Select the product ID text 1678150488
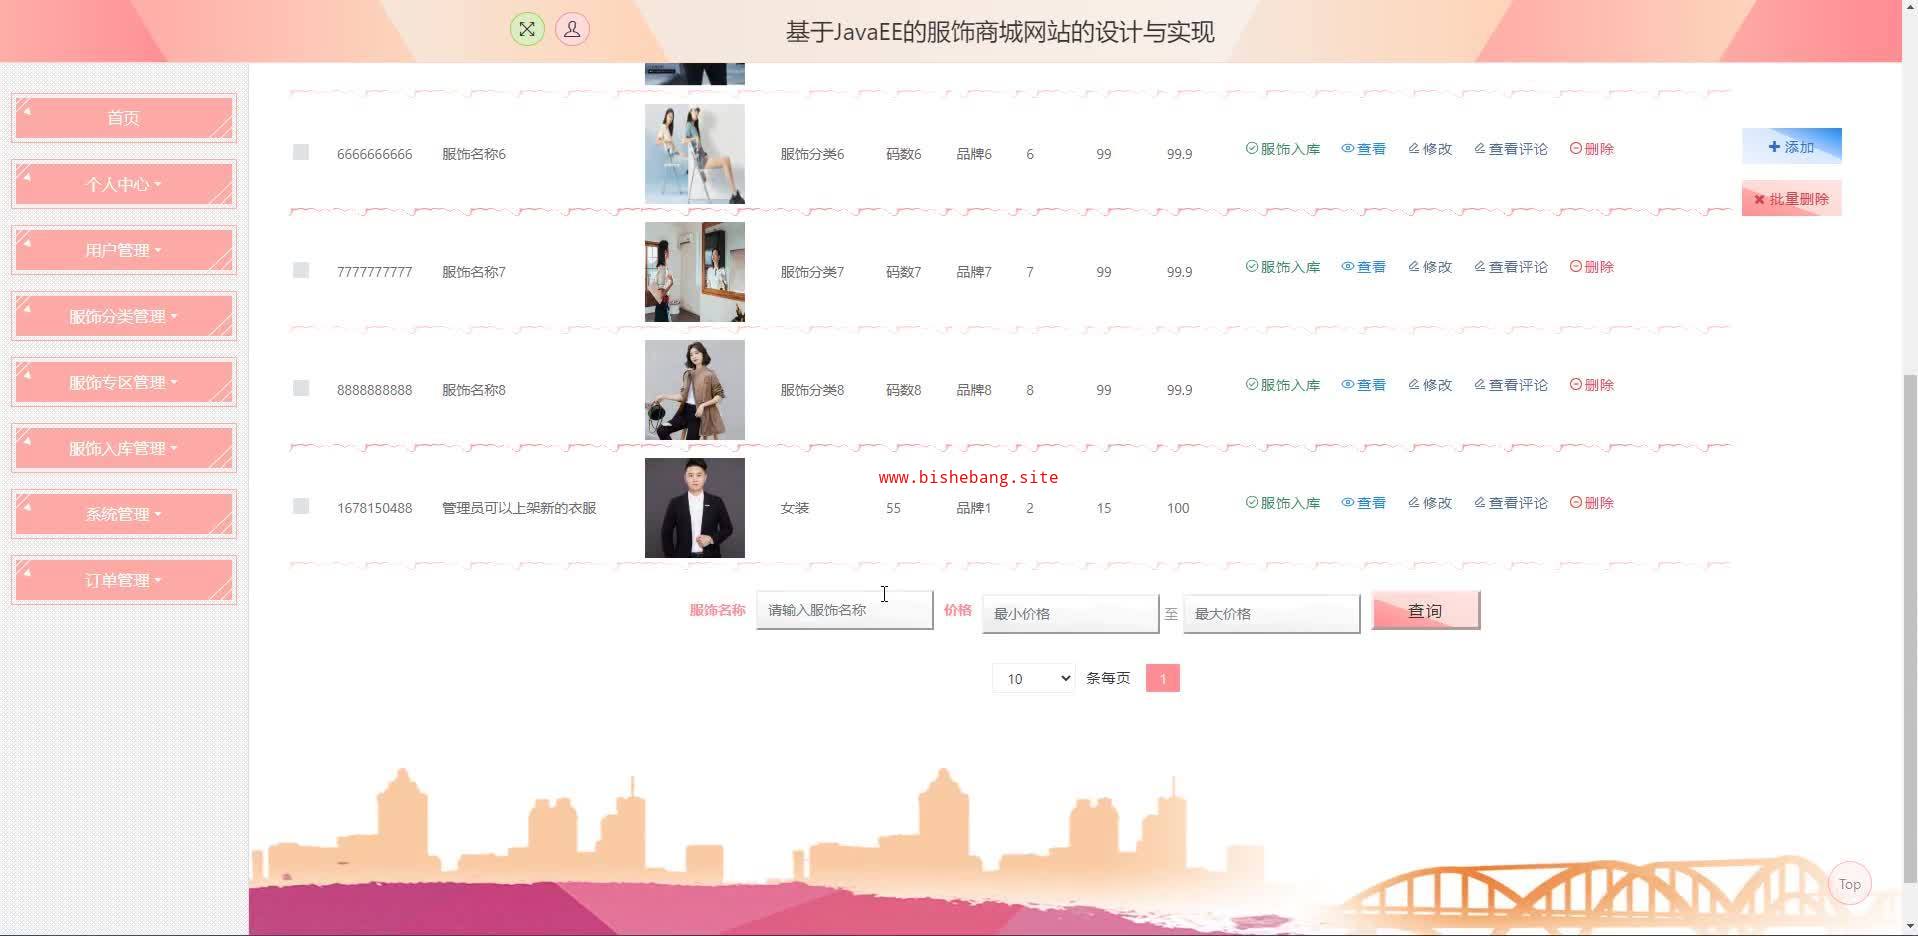 point(375,508)
